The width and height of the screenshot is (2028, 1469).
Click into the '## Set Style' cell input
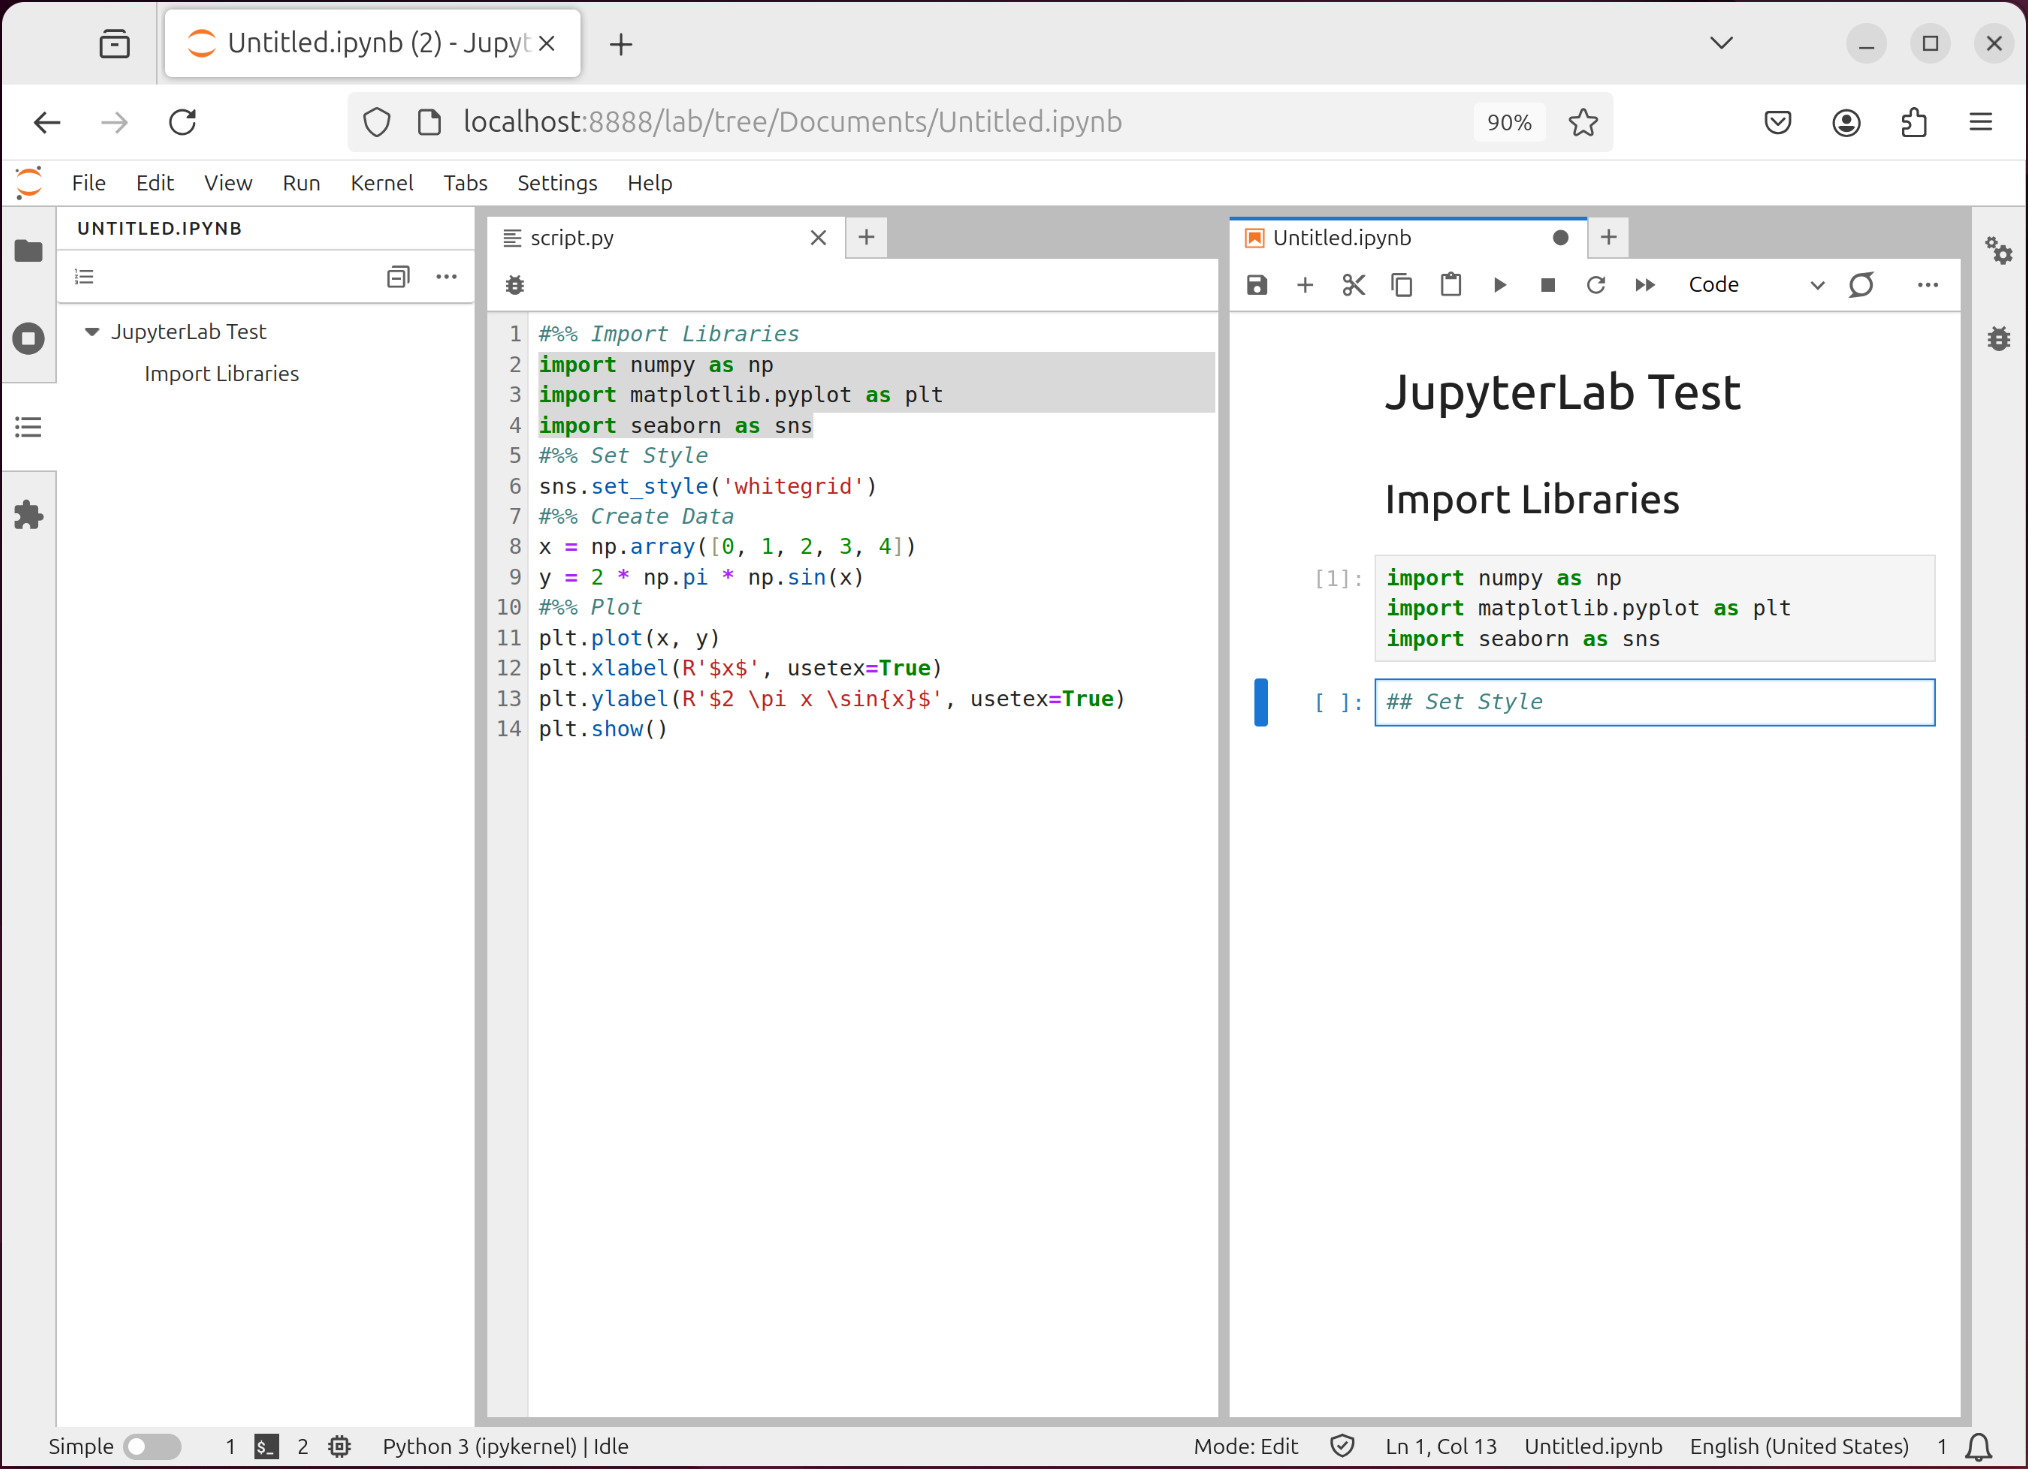1654,702
